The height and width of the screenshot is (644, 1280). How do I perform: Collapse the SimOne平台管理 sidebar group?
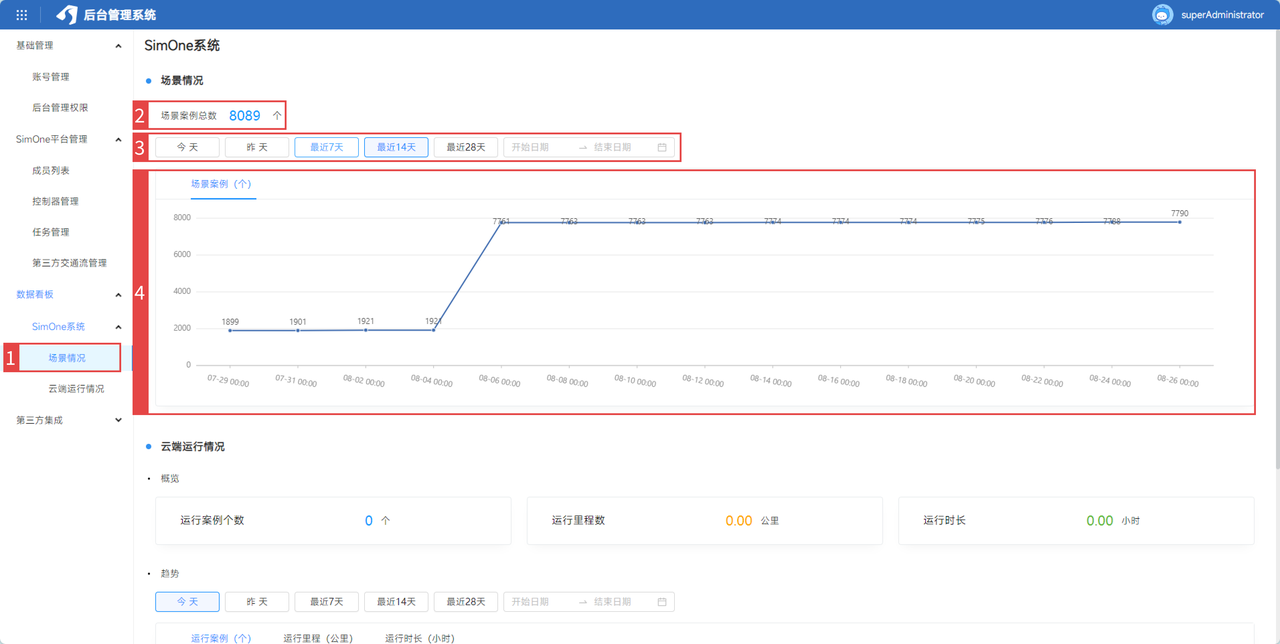118,140
